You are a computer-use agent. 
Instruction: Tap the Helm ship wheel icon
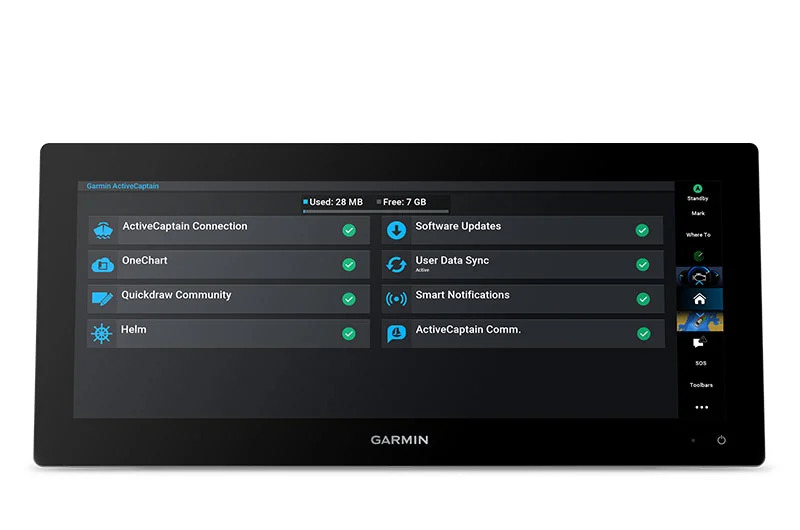[x=102, y=334]
